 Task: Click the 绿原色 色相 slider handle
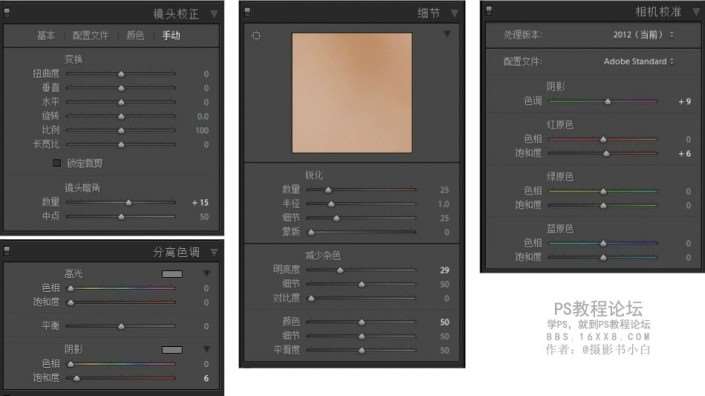click(603, 191)
